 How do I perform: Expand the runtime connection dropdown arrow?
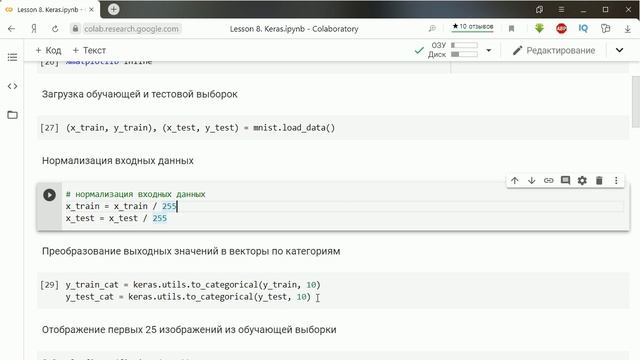click(489, 50)
